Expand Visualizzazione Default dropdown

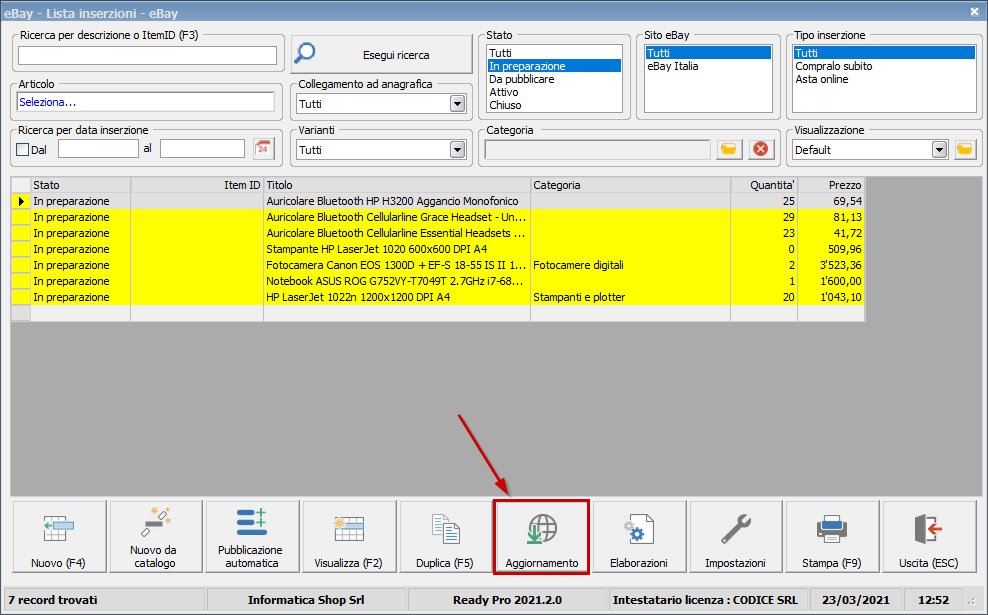[x=939, y=150]
